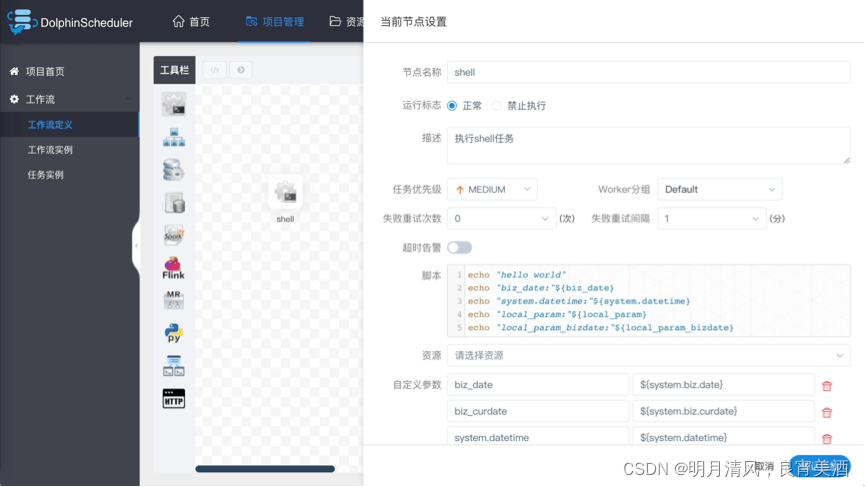Select the HTTP task tool icon
Image resolution: width=865 pixels, height=487 pixels.
point(174,399)
